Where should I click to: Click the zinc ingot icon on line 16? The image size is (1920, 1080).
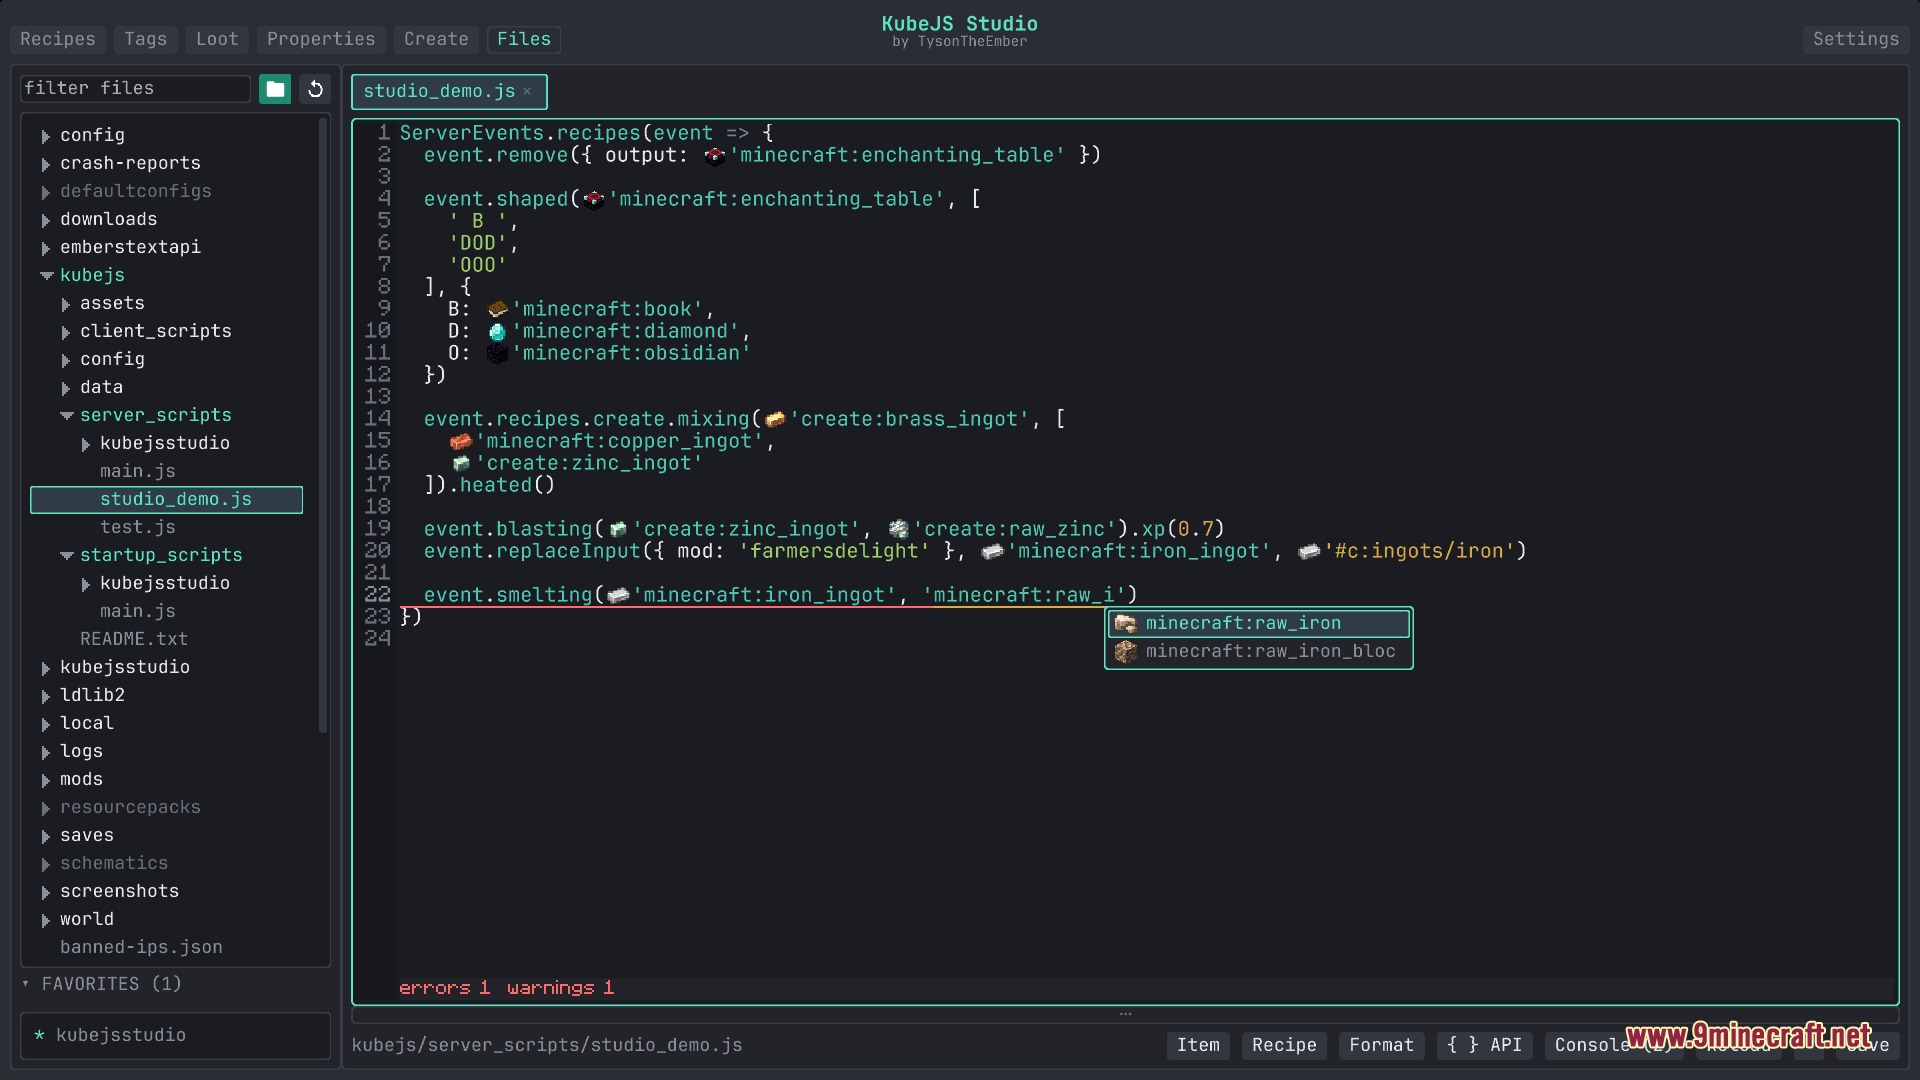[461, 463]
